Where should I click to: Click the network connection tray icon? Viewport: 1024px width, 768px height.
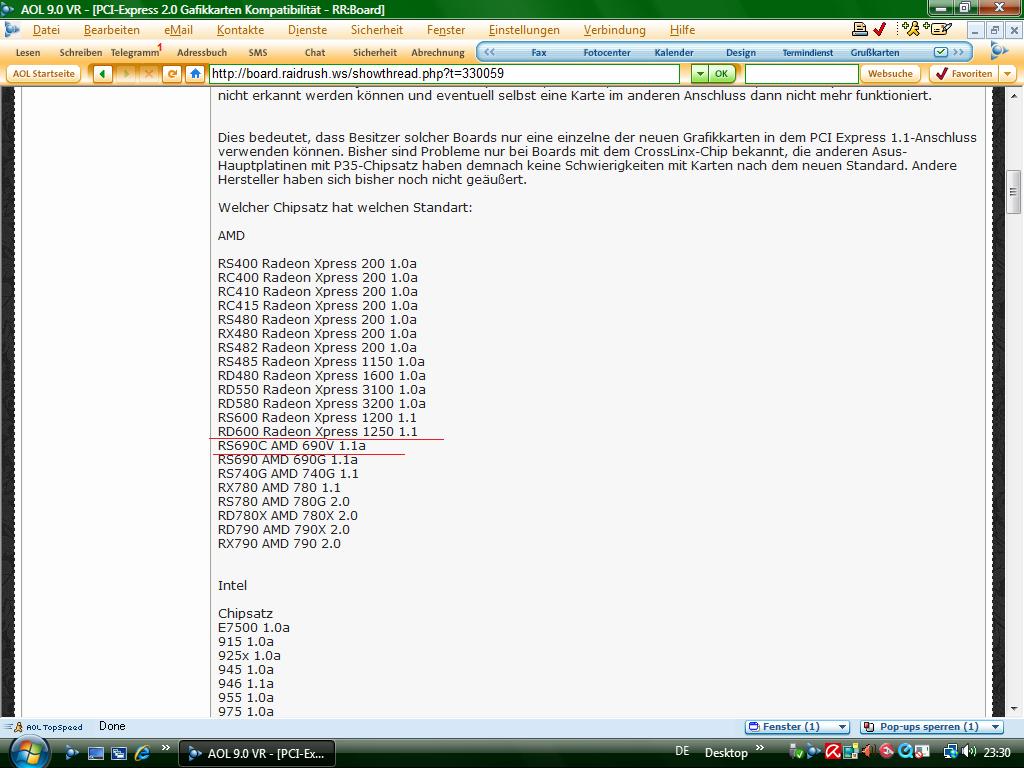coord(950,752)
